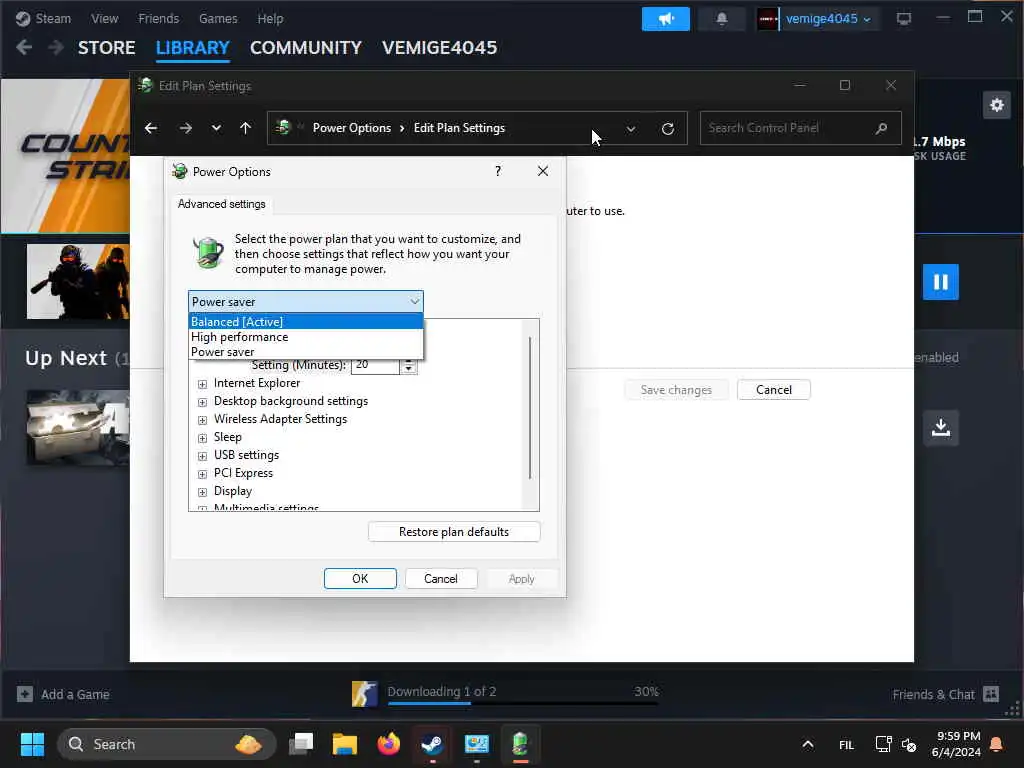Open address bar history dropdown chevron
Image resolution: width=1024 pixels, height=768 pixels.
pyautogui.click(x=631, y=129)
